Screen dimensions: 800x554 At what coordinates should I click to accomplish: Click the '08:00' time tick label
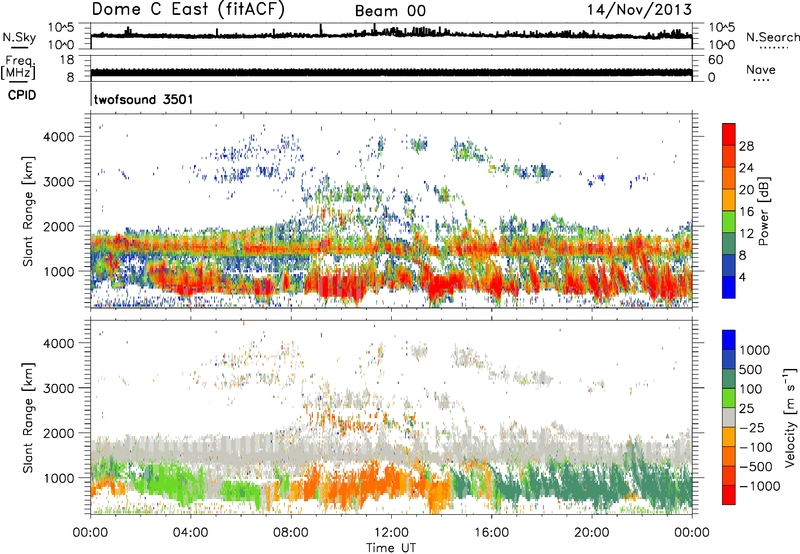pos(291,533)
